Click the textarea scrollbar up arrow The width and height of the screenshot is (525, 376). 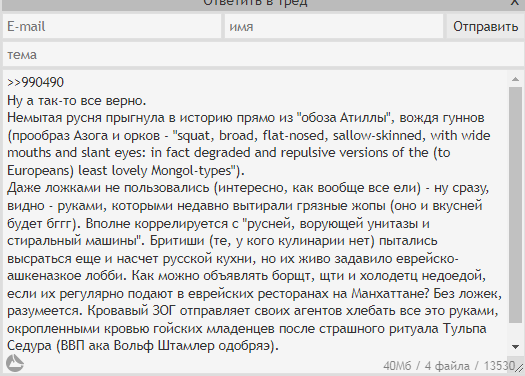(x=516, y=79)
